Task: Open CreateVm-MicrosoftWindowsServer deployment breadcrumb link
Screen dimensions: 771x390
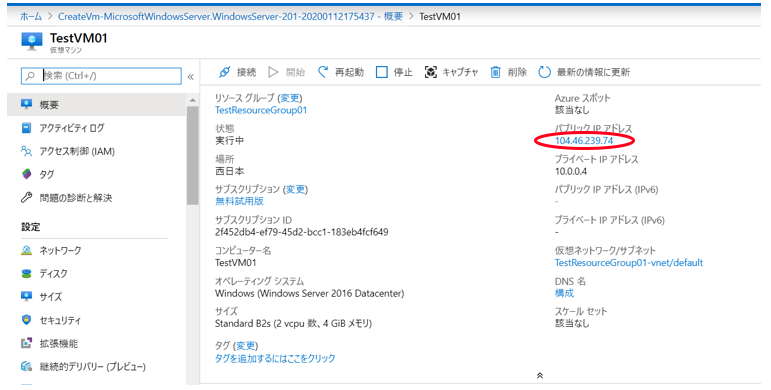Action: 230,16
